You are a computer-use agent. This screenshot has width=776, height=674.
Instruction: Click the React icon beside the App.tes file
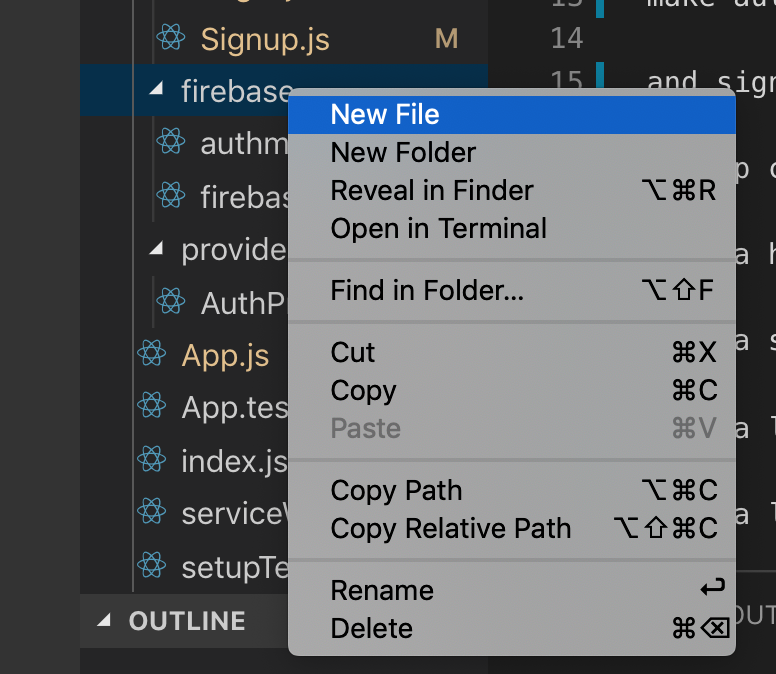pyautogui.click(x=152, y=406)
